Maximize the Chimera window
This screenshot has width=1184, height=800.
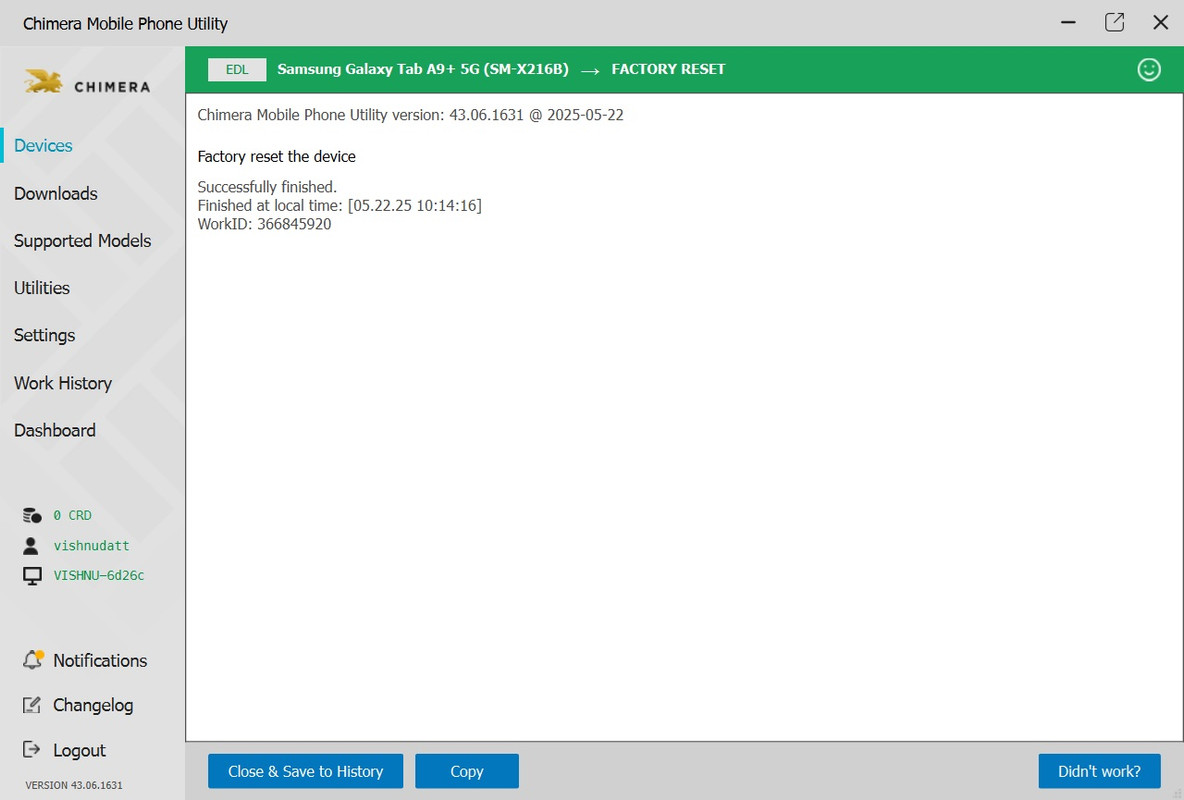click(1115, 23)
